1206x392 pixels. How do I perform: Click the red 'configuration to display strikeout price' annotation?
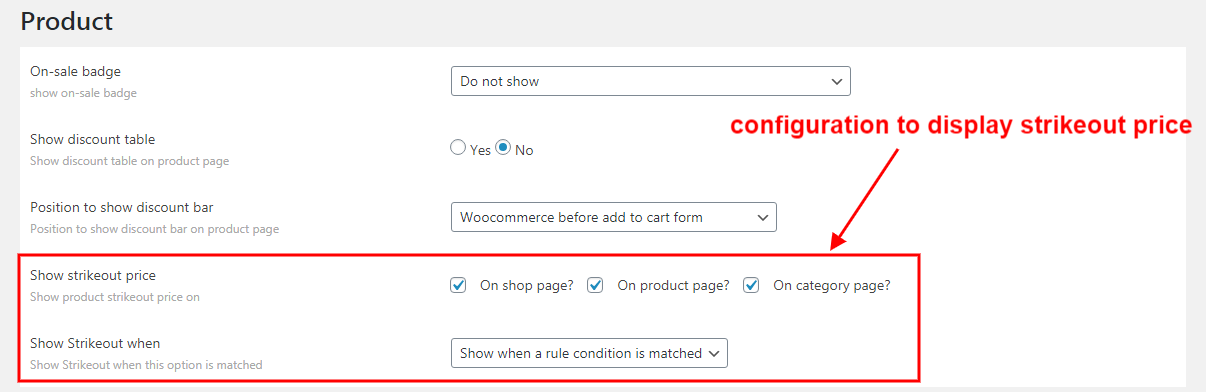960,126
